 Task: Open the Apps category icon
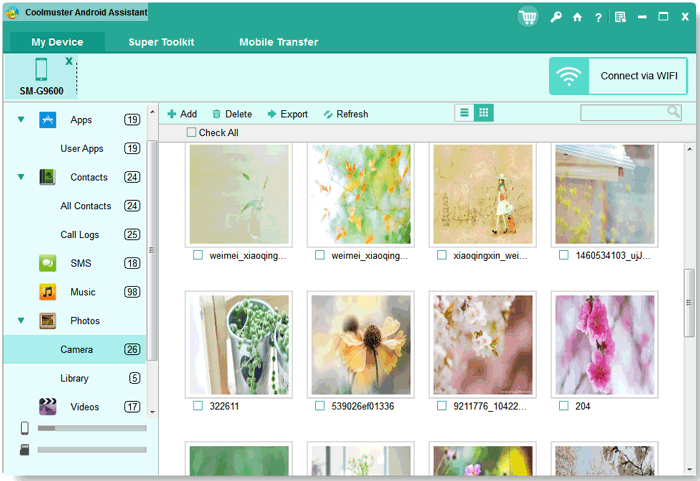click(x=47, y=120)
